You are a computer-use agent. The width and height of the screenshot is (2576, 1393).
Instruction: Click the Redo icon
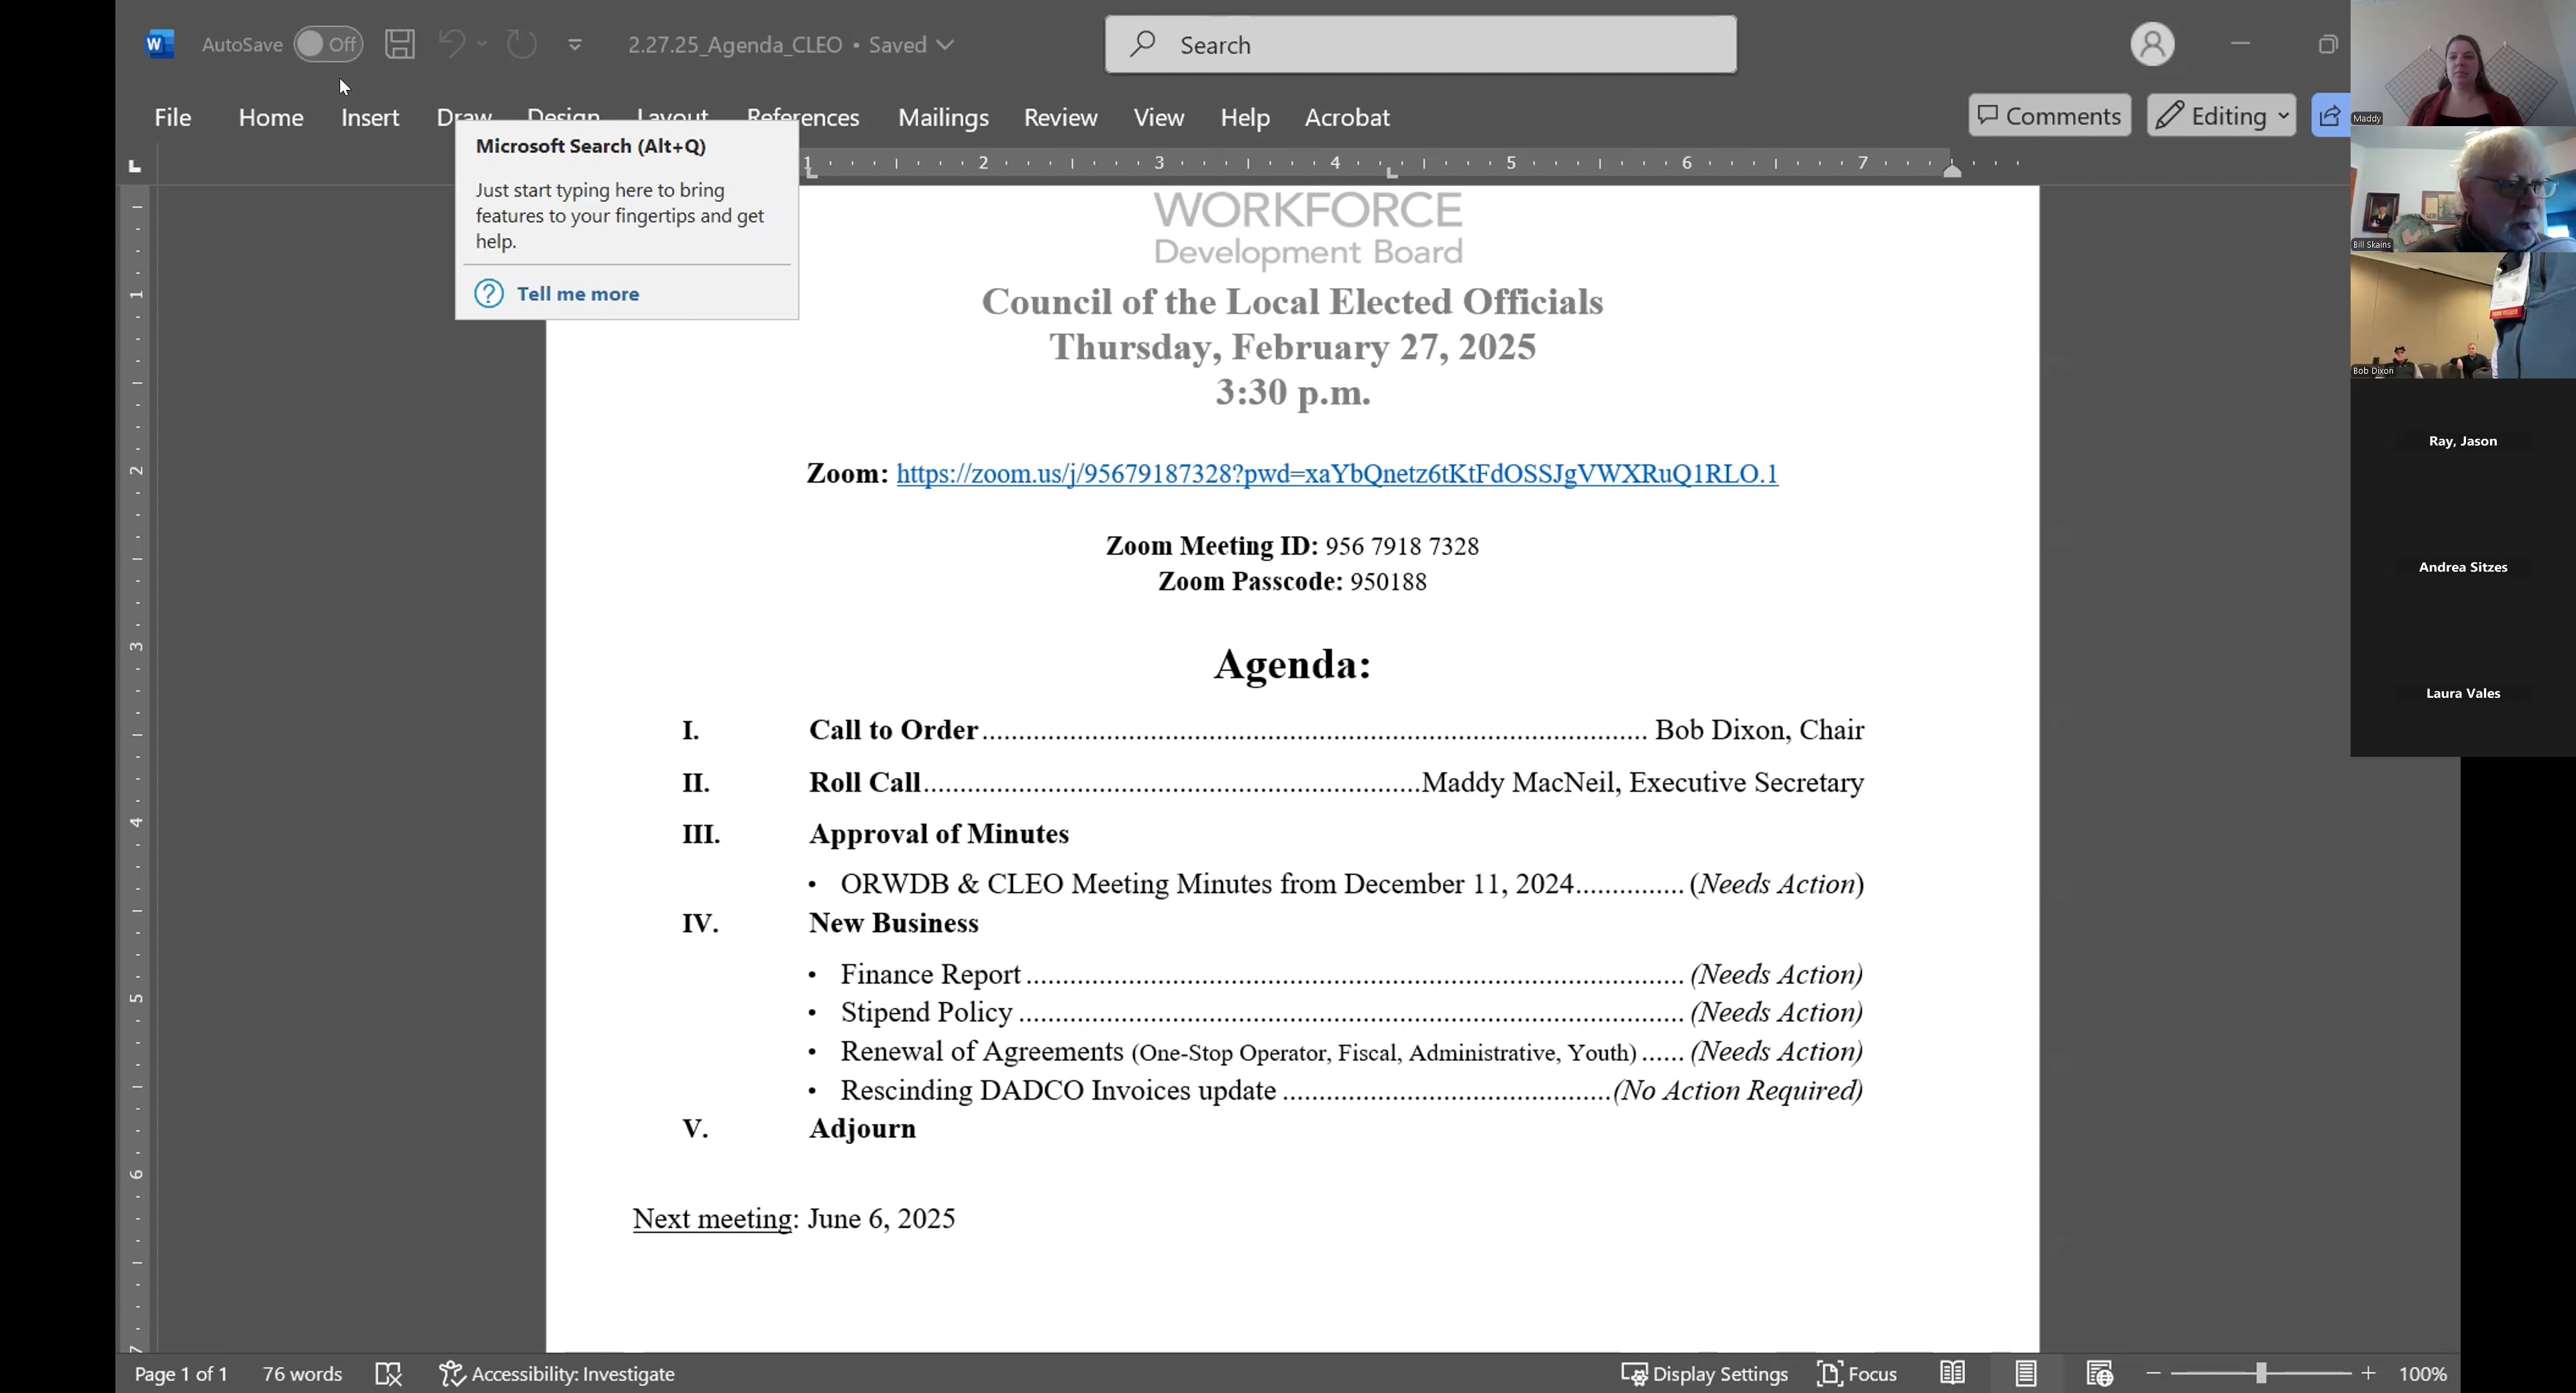[x=520, y=44]
